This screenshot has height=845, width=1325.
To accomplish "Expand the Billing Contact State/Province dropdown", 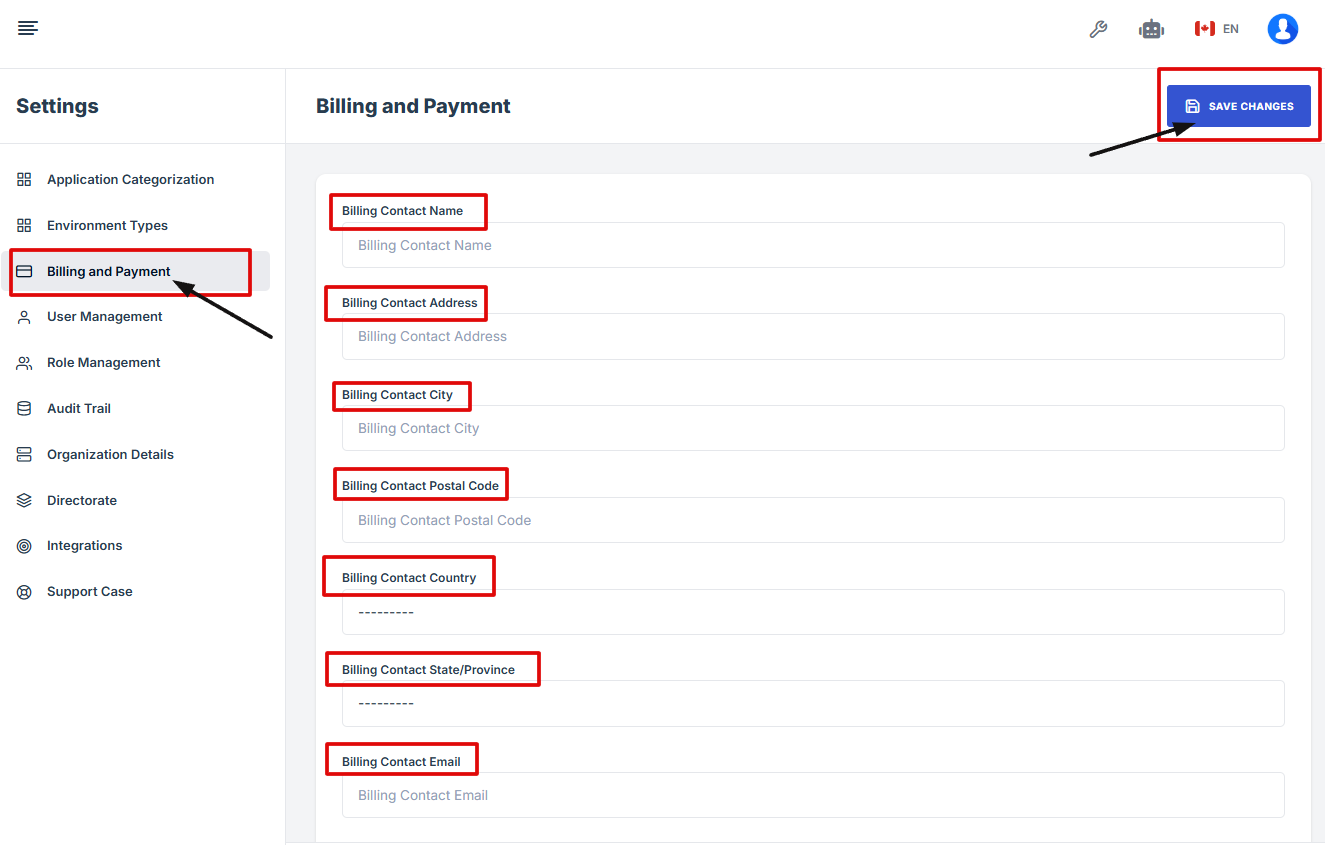I will click(812, 703).
